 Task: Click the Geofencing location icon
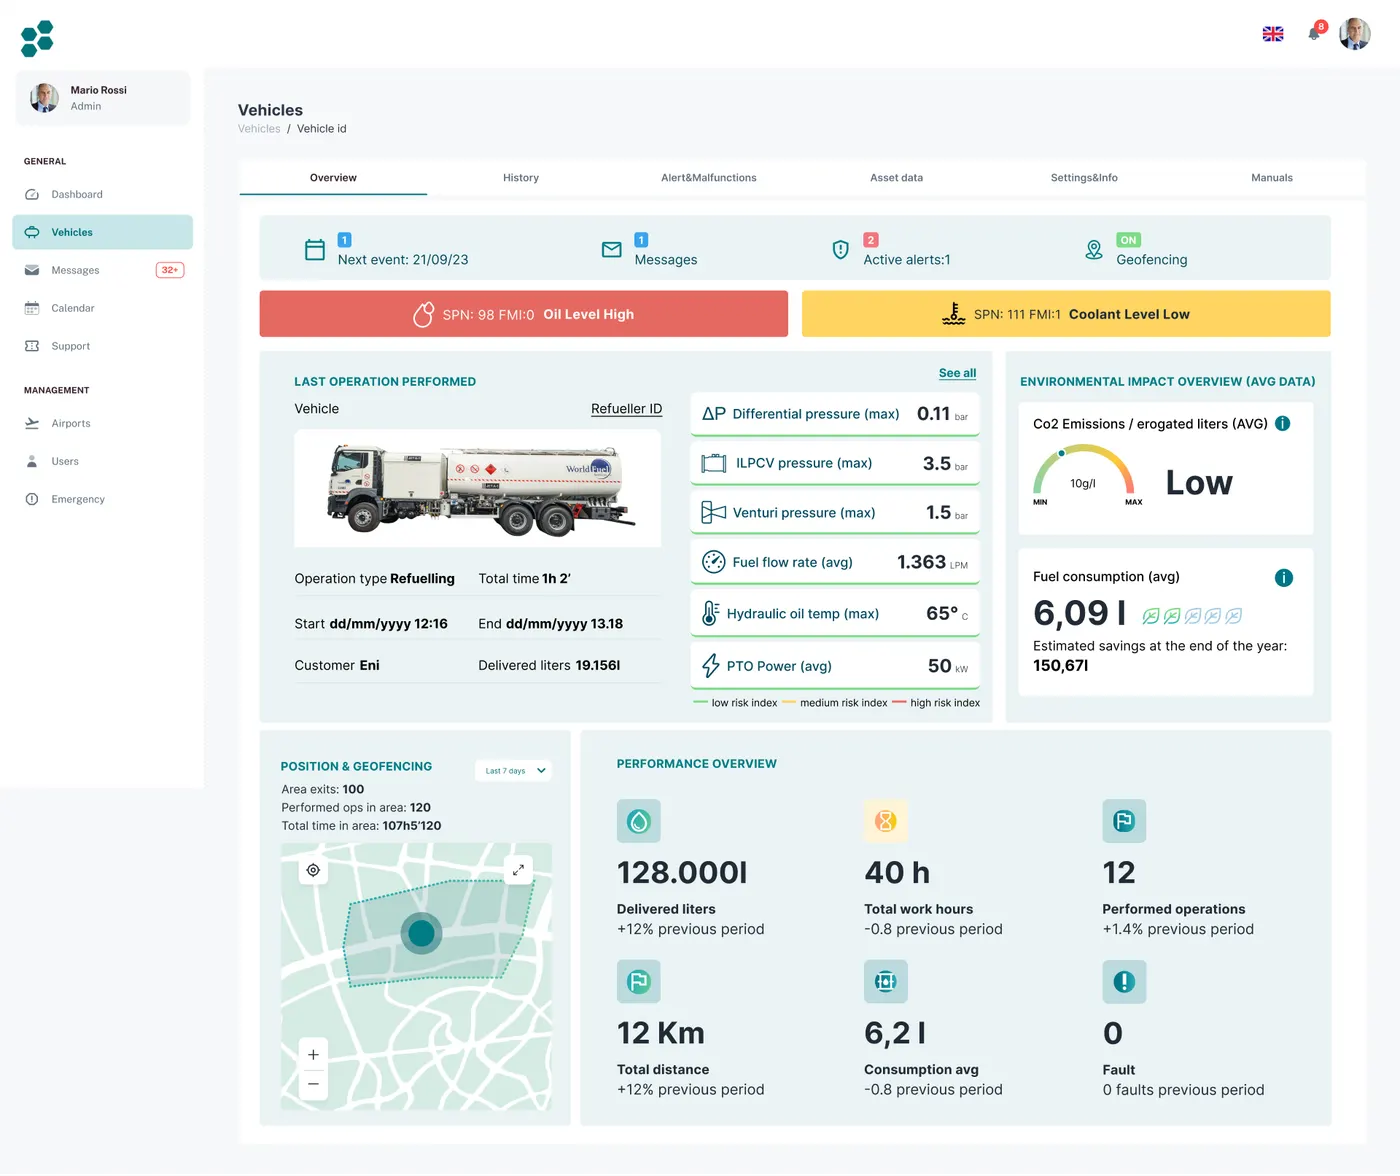click(x=1094, y=250)
